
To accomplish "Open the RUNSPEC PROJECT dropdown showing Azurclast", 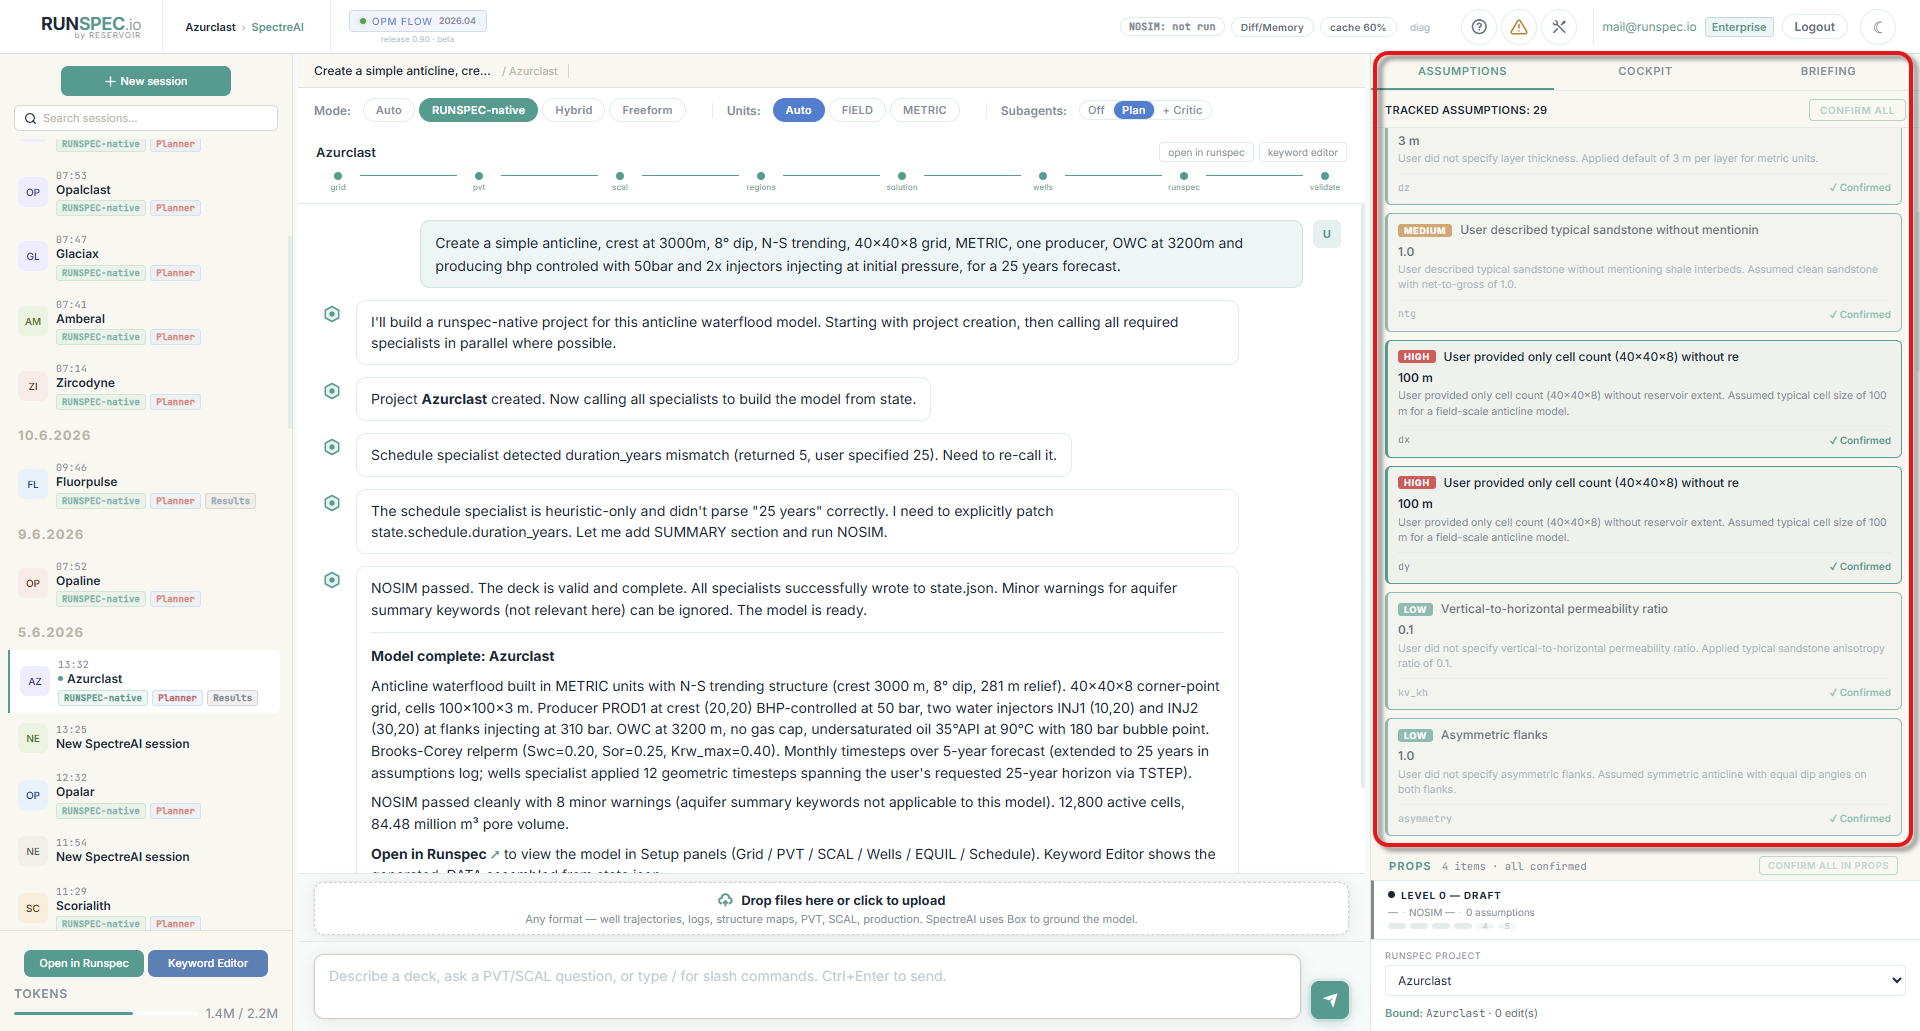I will point(1645,981).
